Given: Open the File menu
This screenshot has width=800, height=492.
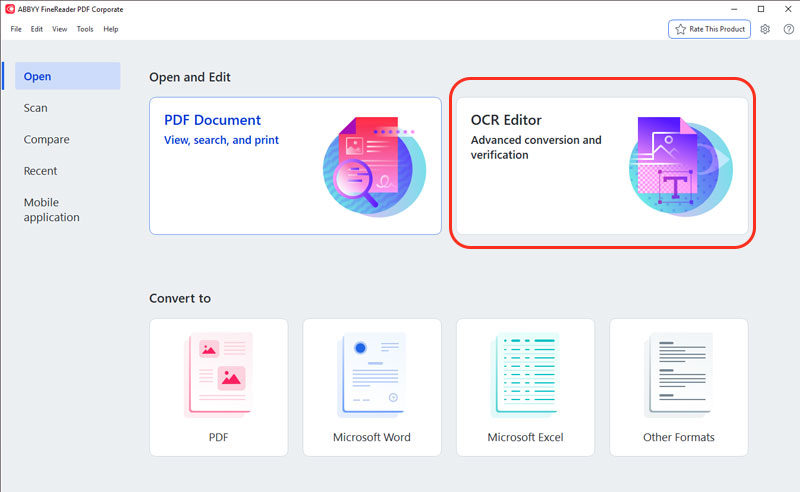Looking at the screenshot, I should click(16, 29).
